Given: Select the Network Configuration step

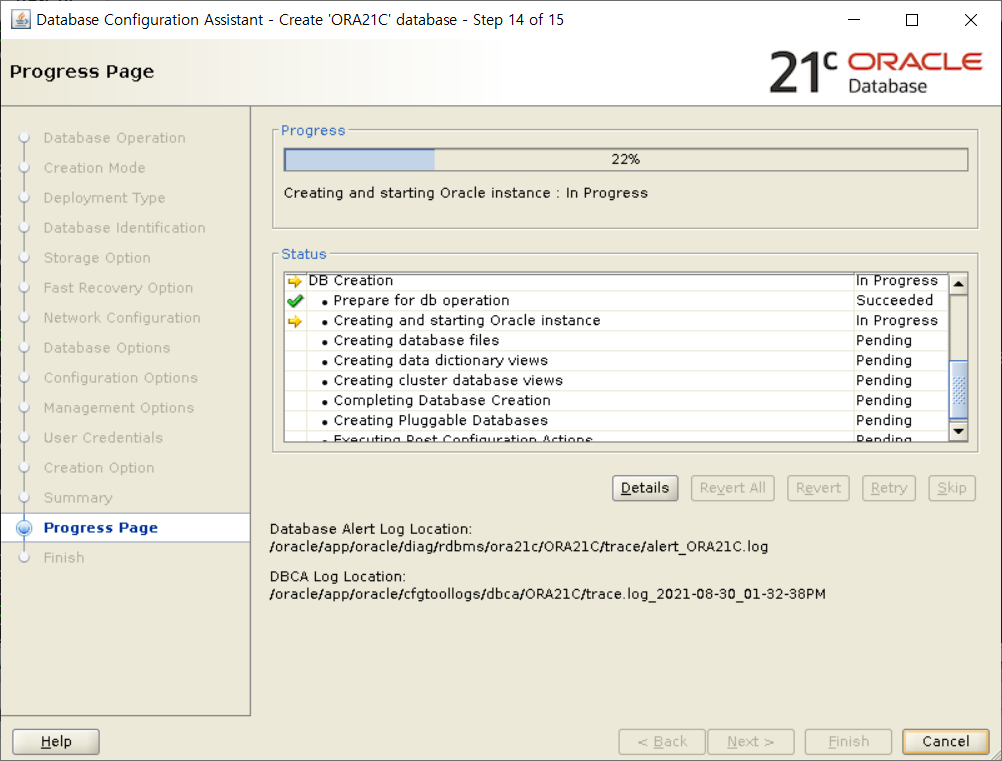Looking at the screenshot, I should [122, 318].
